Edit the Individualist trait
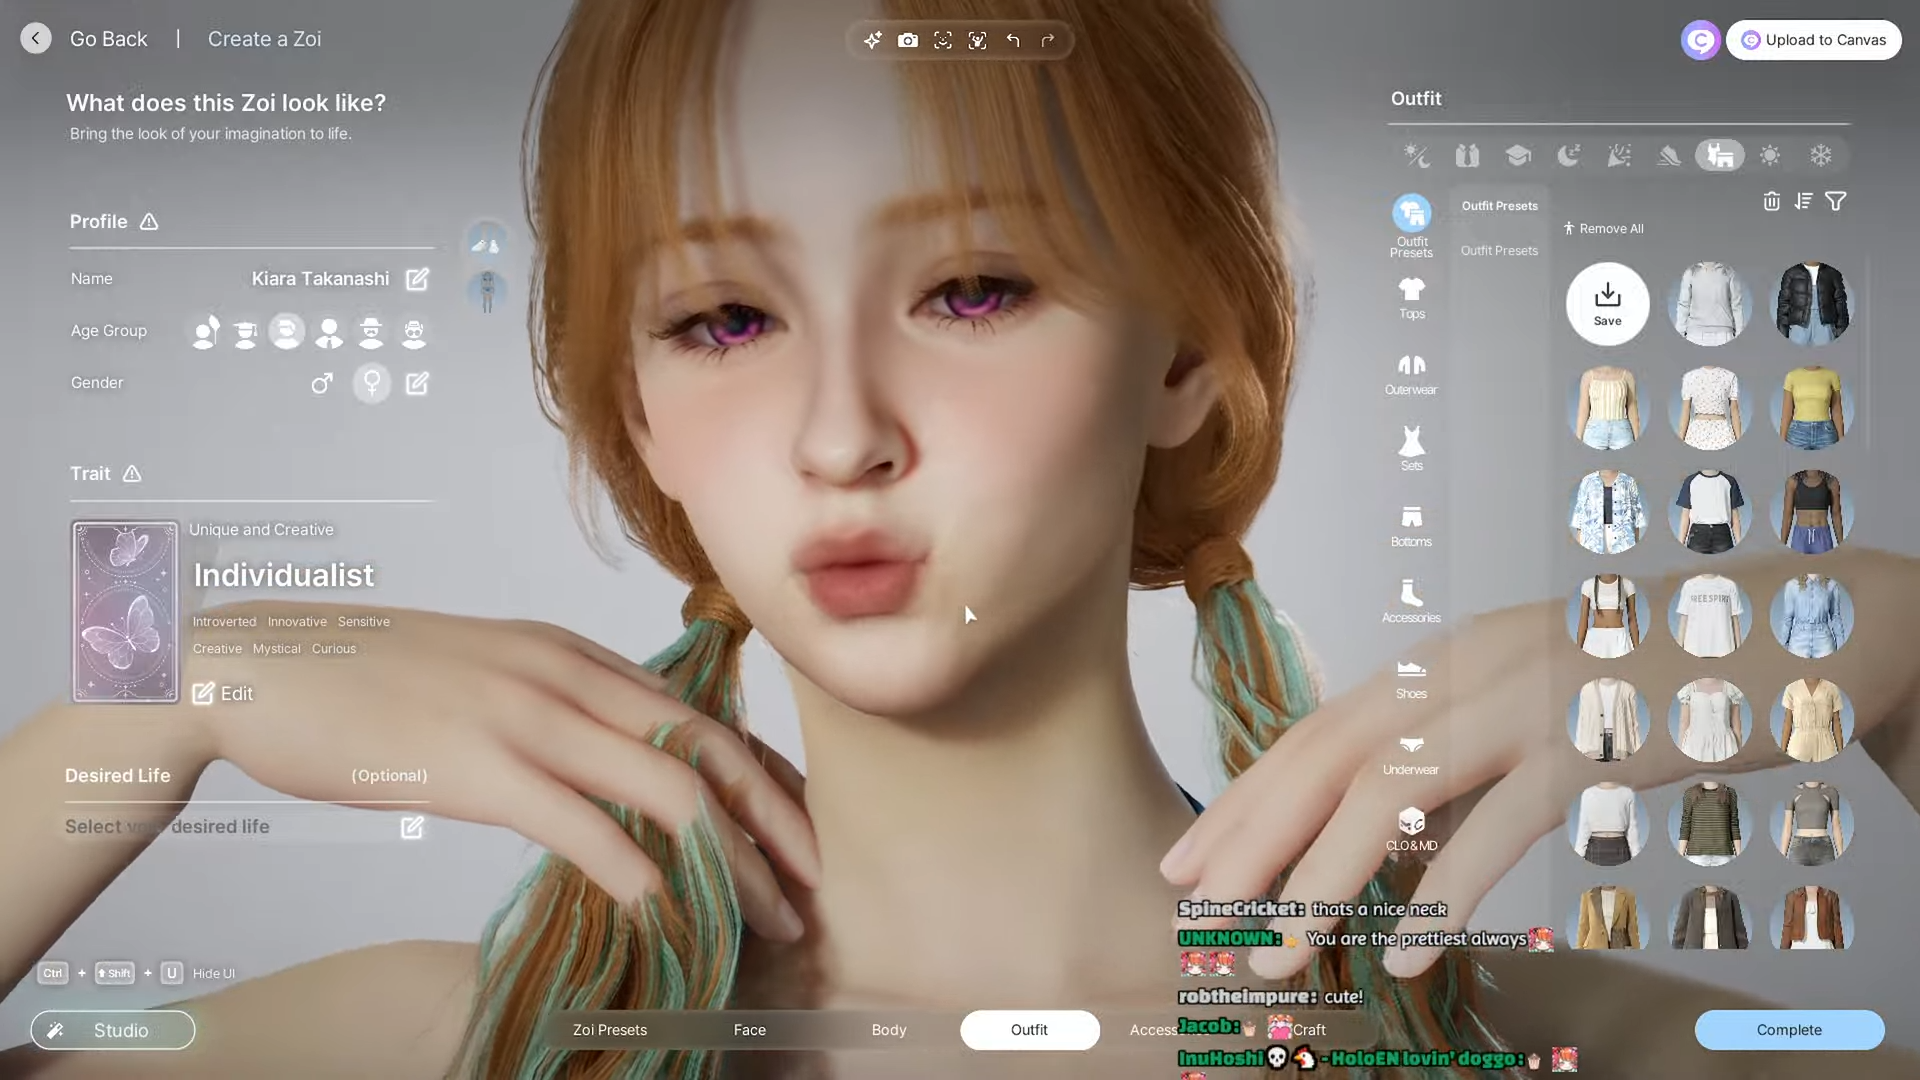The image size is (1920, 1080). [x=223, y=693]
